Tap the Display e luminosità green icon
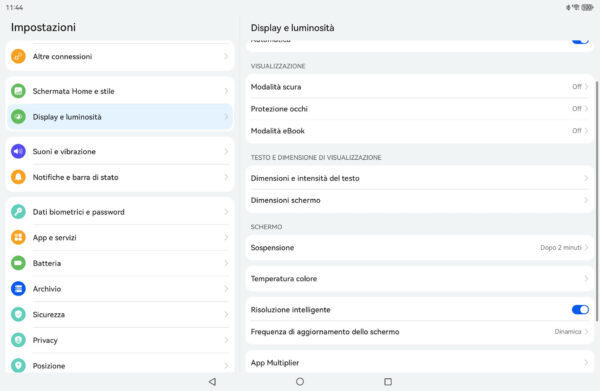This screenshot has height=391, width=600. pos(18,117)
